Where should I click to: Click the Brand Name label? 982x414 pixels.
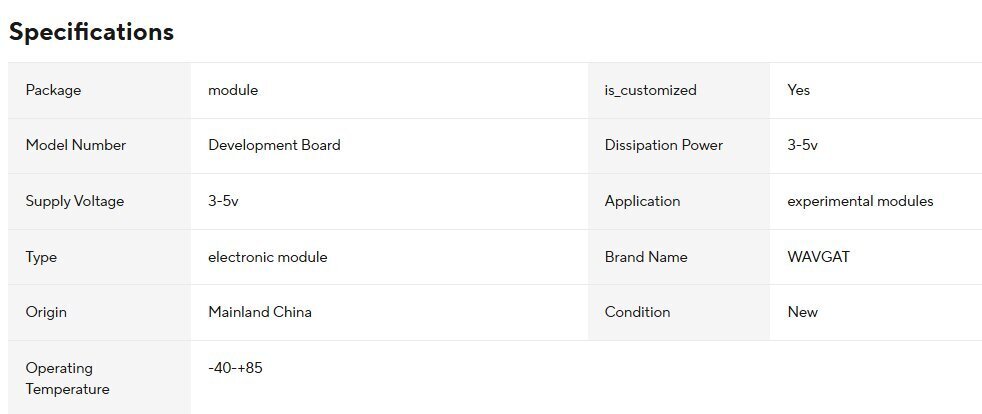click(x=646, y=257)
